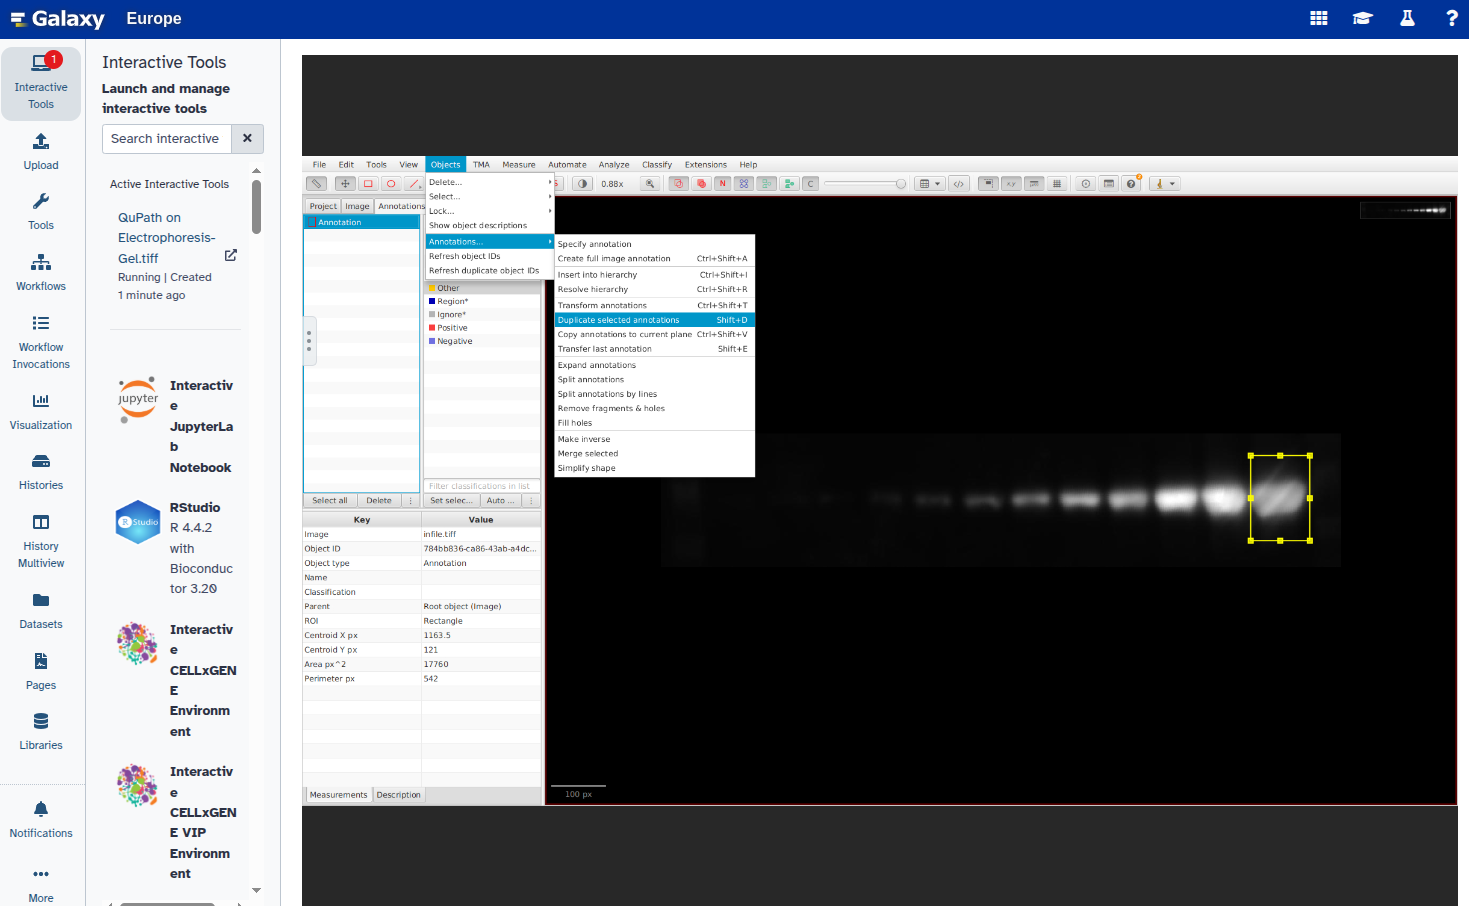1469x906 pixels.
Task: Open Galaxy apps grid icon in header
Action: (1319, 18)
